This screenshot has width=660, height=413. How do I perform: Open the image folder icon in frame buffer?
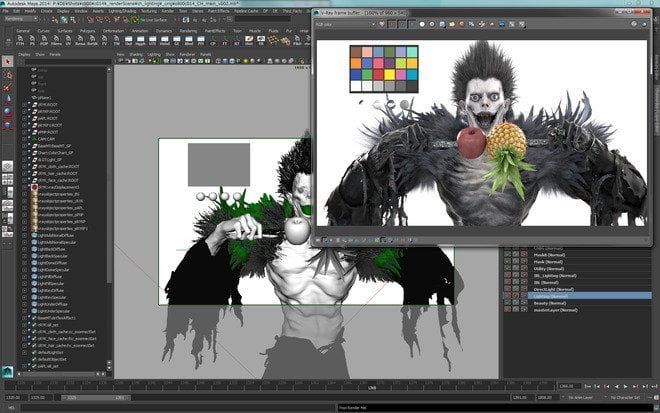(452, 24)
